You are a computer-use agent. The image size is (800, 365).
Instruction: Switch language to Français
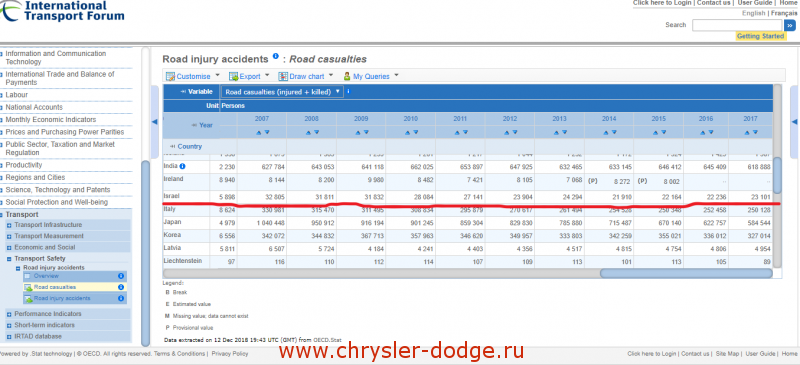(784, 13)
